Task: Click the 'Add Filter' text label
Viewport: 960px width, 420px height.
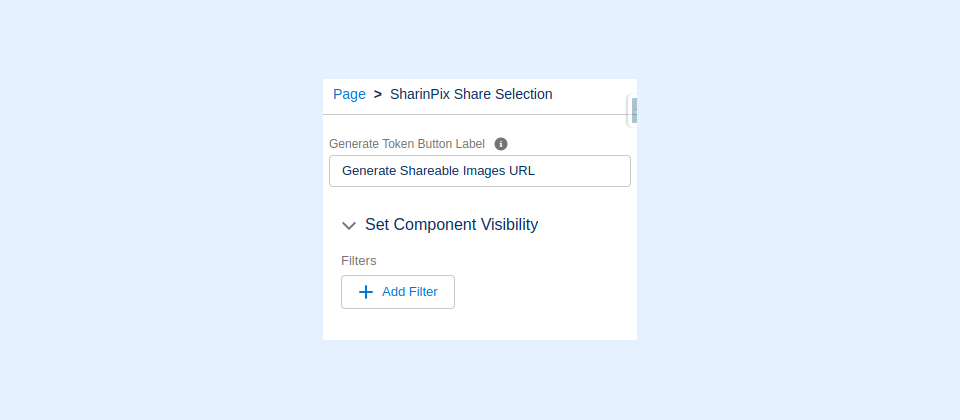Action: (x=410, y=292)
